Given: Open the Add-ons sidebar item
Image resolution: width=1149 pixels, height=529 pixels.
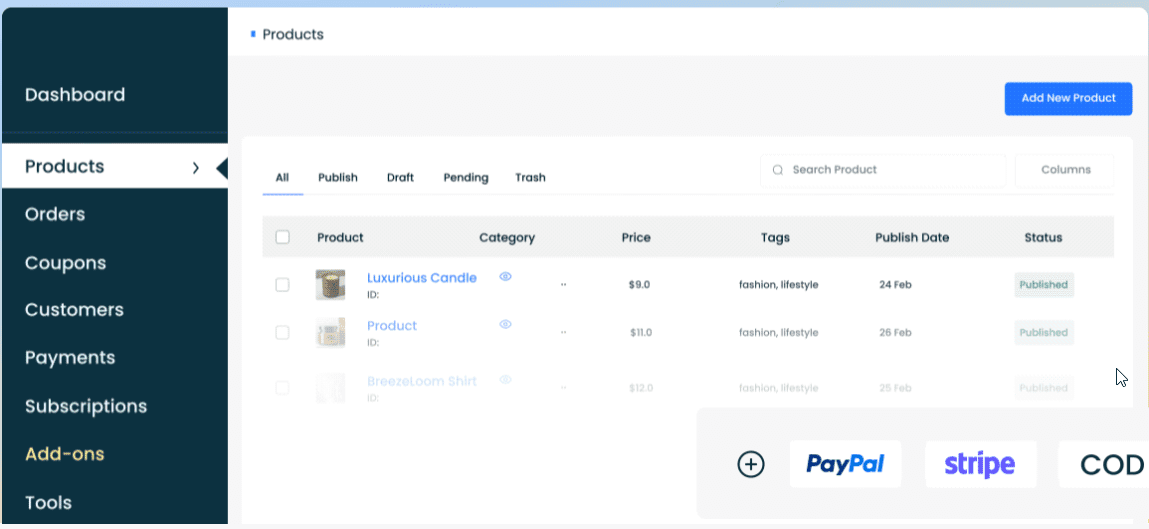Looking at the screenshot, I should pyautogui.click(x=64, y=454).
